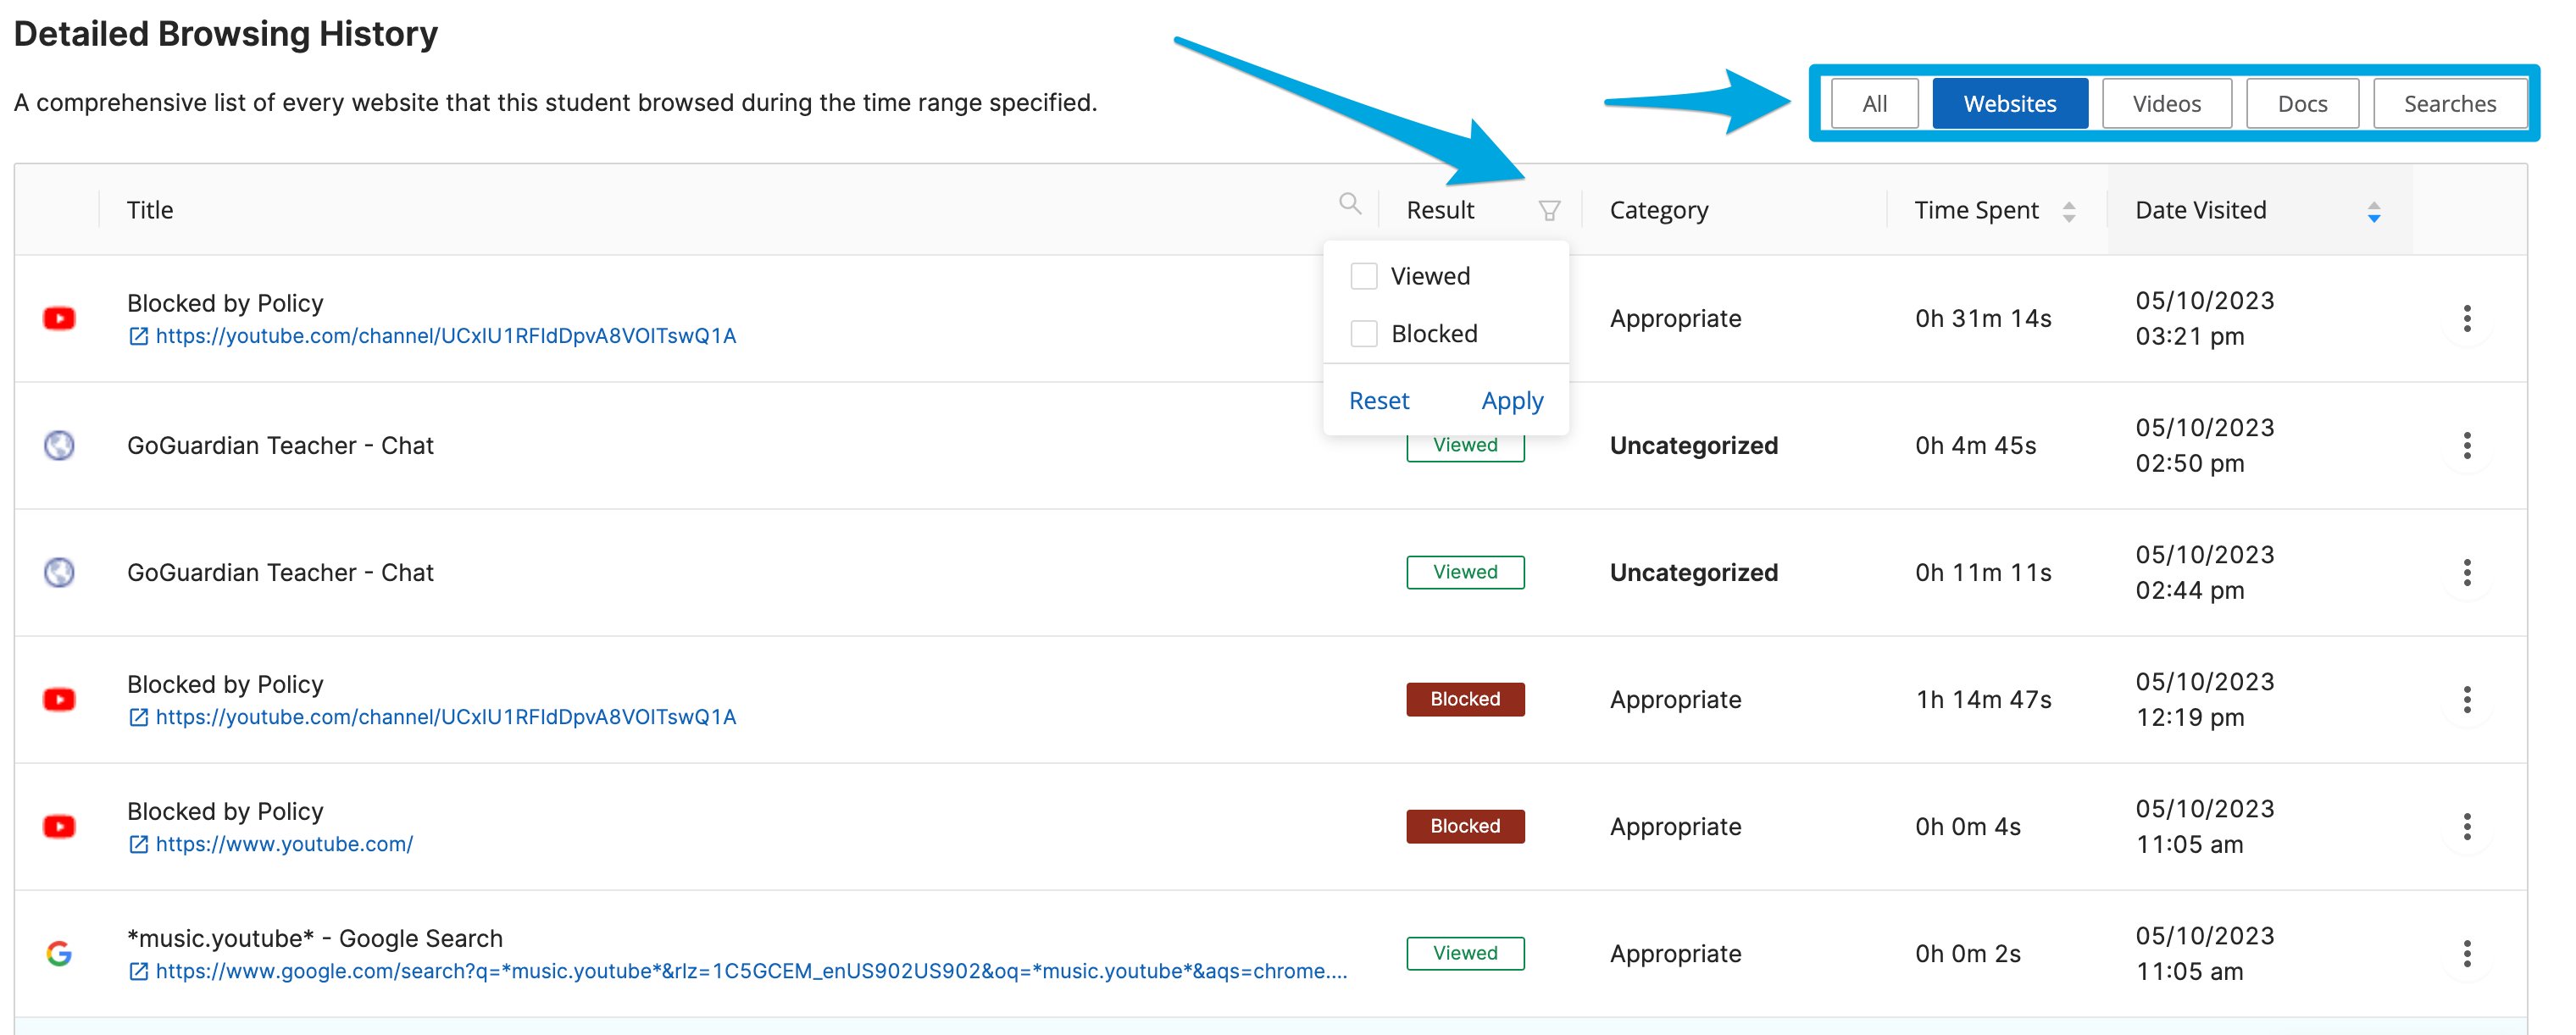Screen dimensions: 2576x1035
Task: Switch to the Videos tab
Action: (x=2166, y=103)
